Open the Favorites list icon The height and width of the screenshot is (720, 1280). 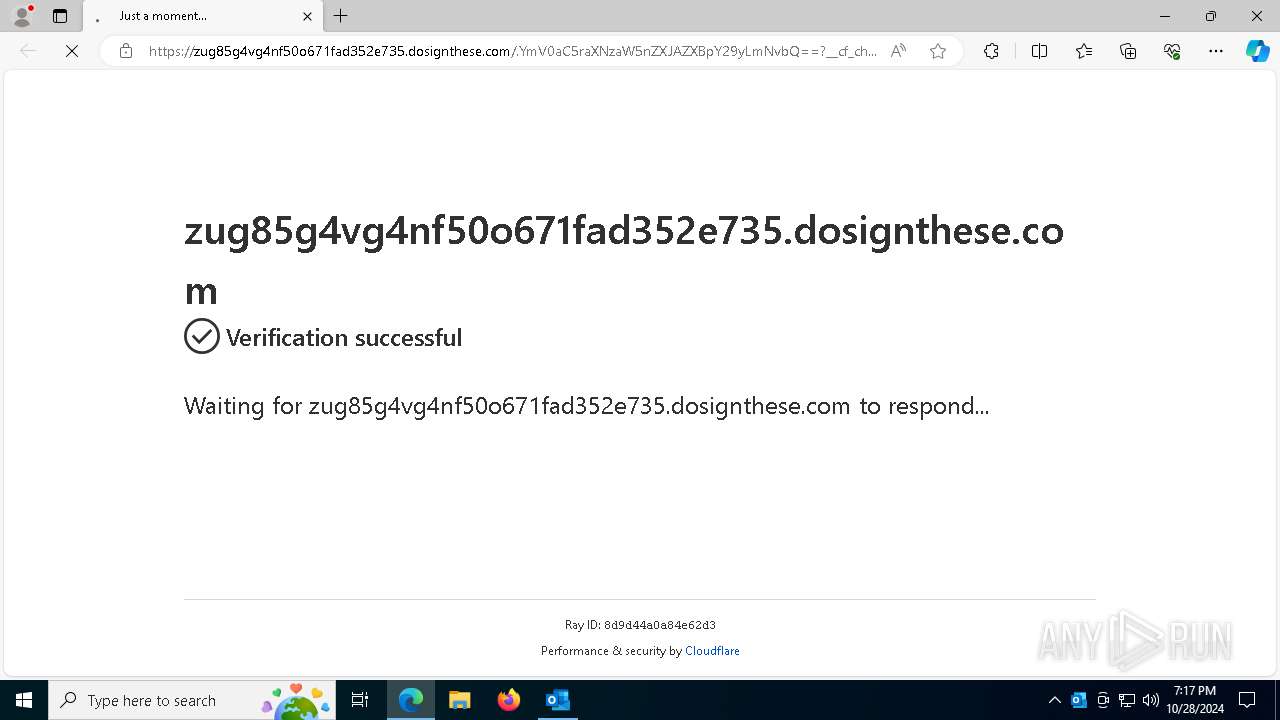click(1084, 51)
